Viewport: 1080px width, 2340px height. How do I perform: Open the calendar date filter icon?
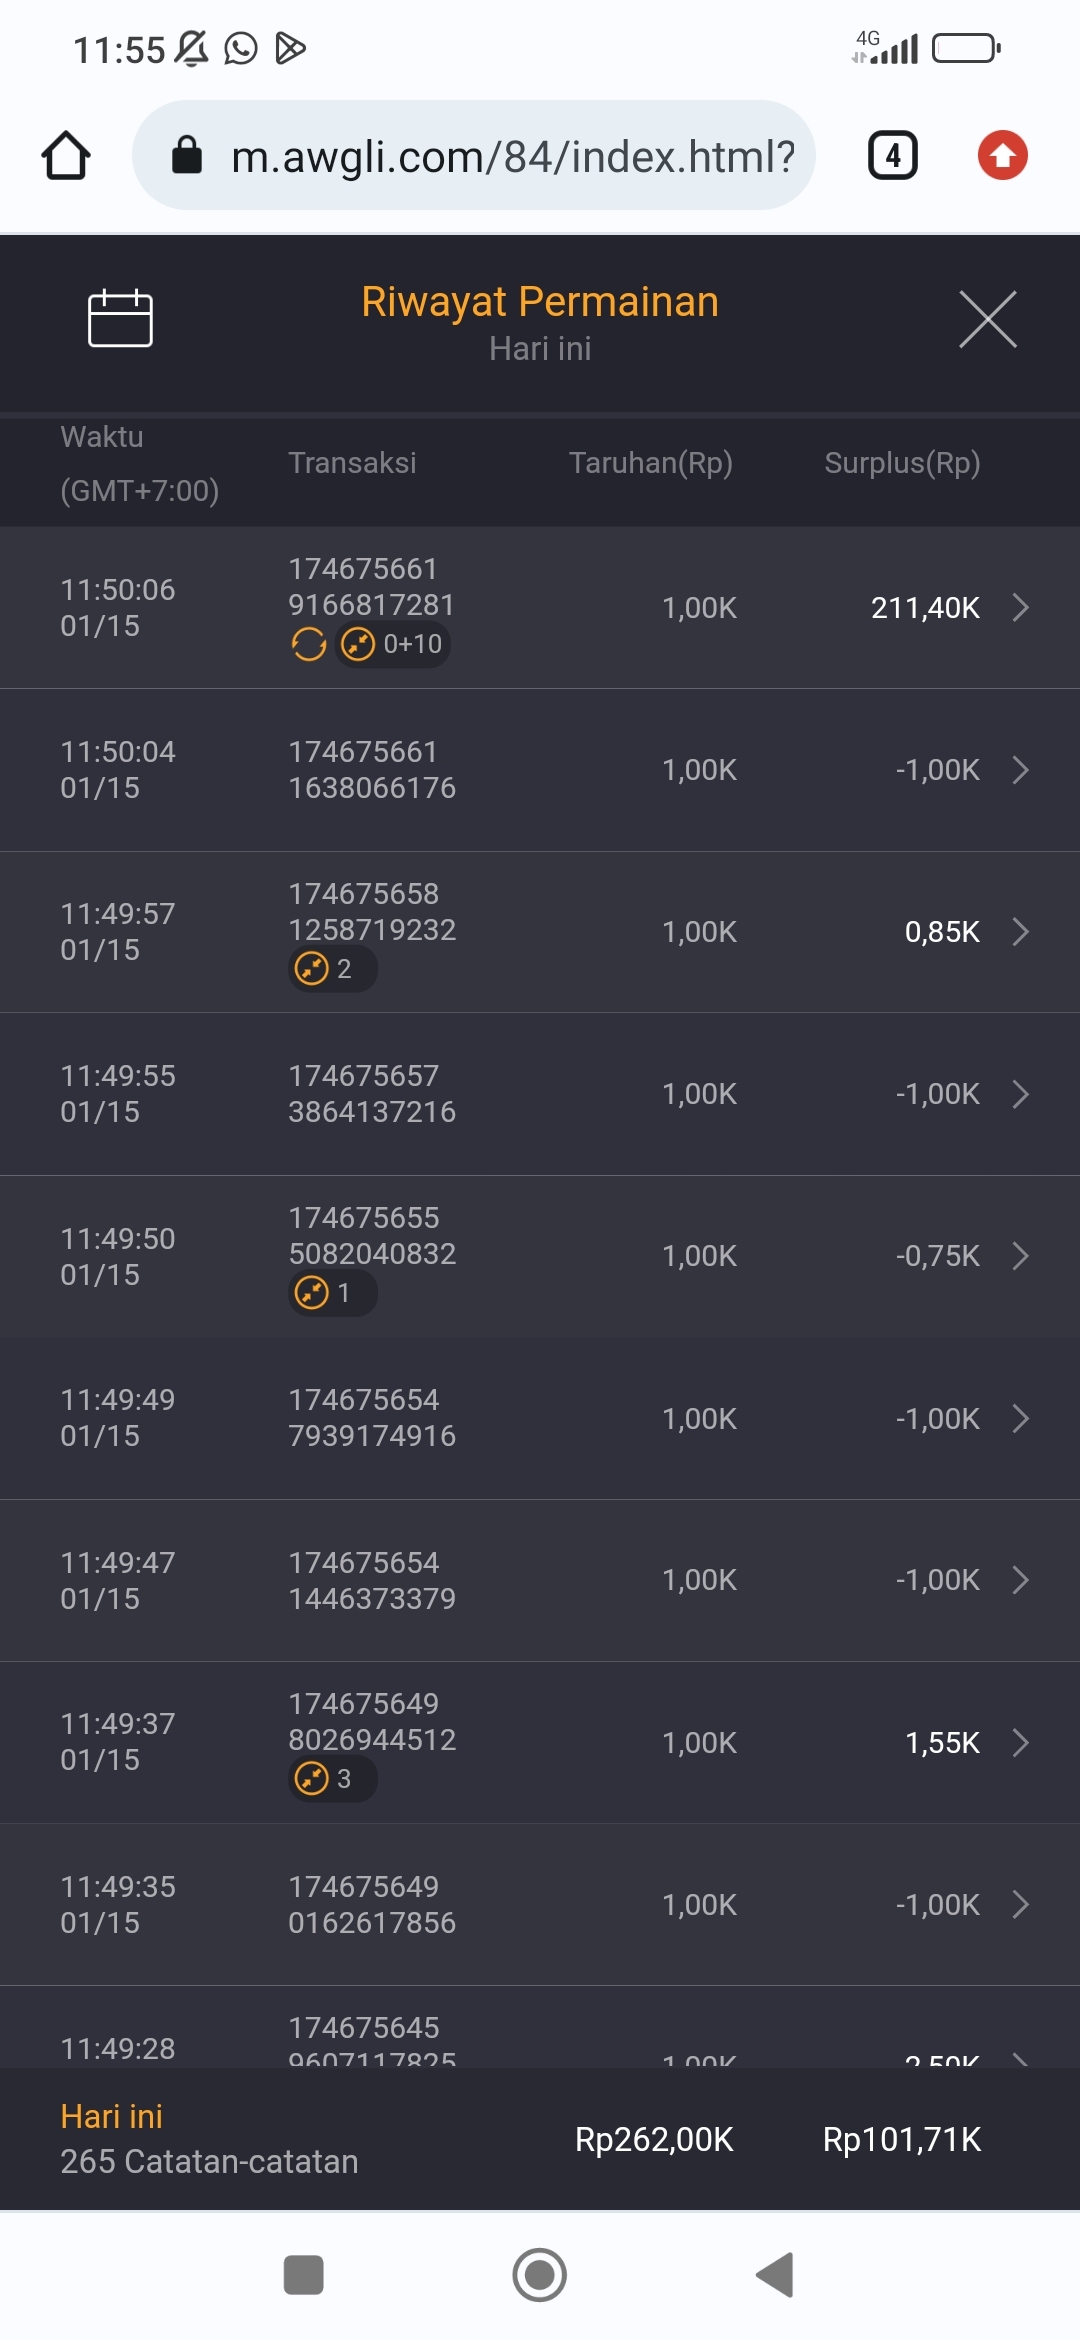pyautogui.click(x=120, y=319)
